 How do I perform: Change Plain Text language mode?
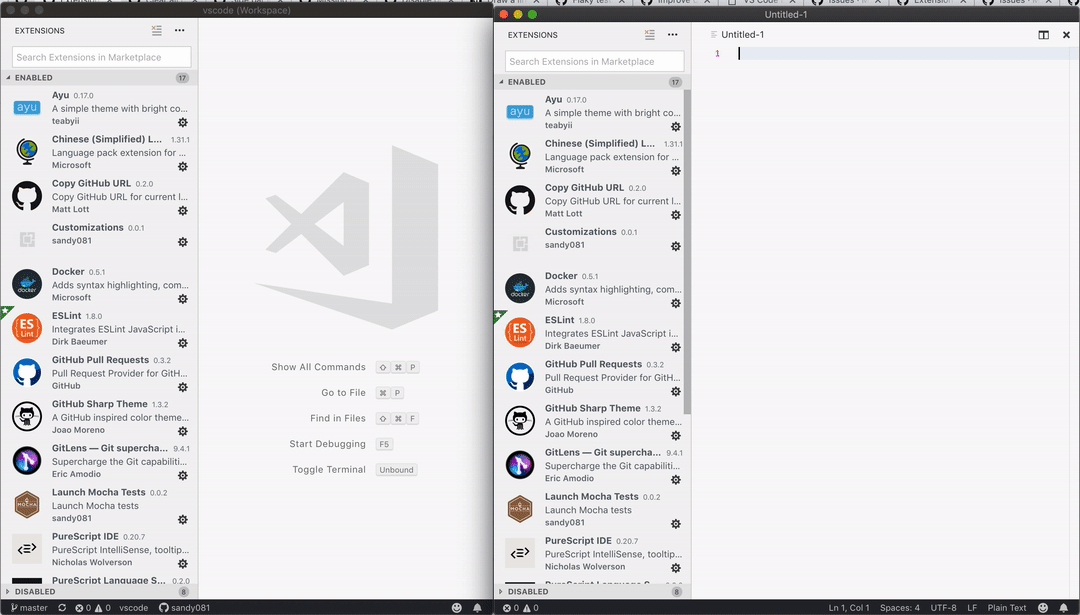click(1007, 607)
